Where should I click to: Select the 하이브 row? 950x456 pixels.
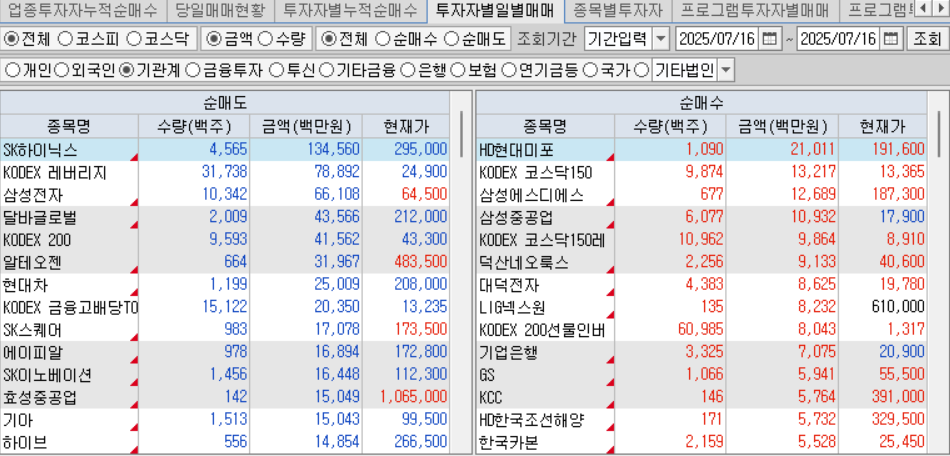[x=225, y=443]
